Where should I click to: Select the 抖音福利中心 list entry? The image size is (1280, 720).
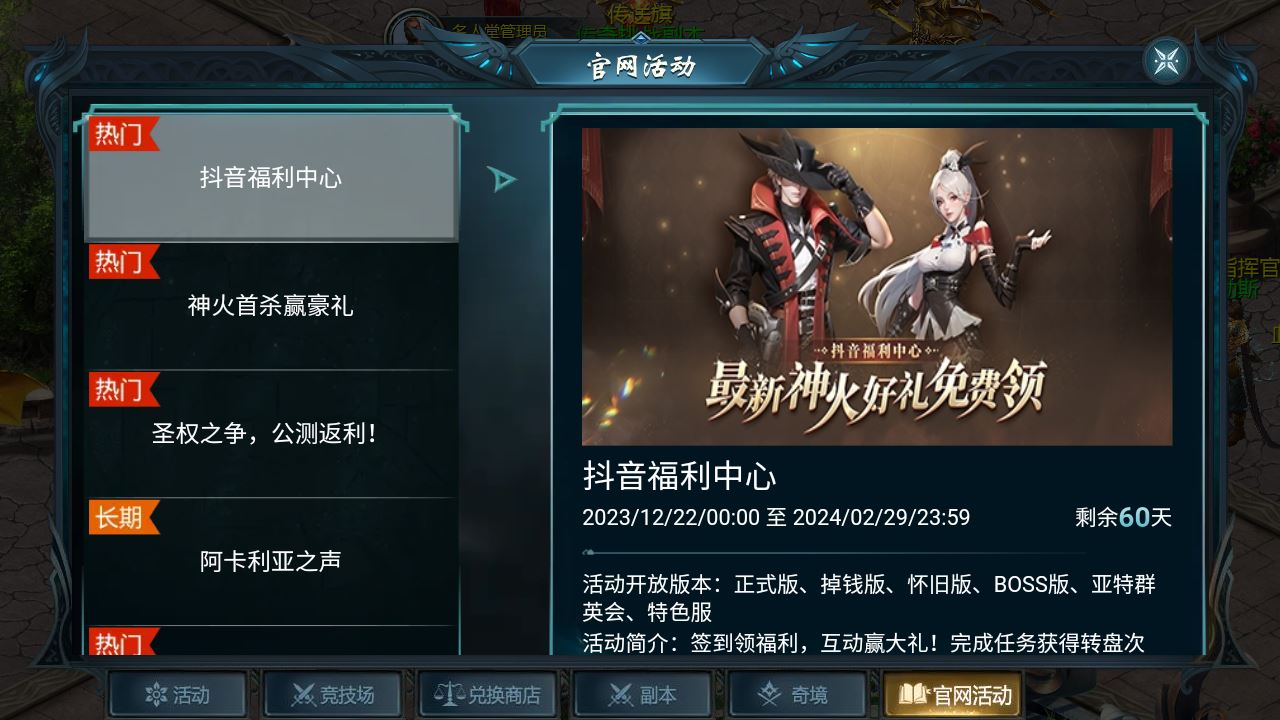pos(271,178)
